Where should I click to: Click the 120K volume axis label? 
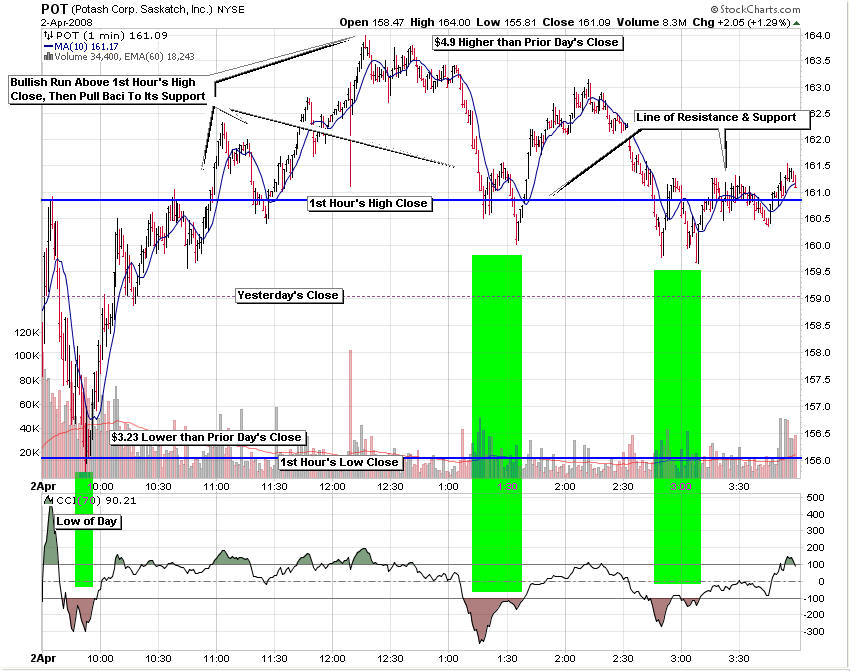click(27, 333)
